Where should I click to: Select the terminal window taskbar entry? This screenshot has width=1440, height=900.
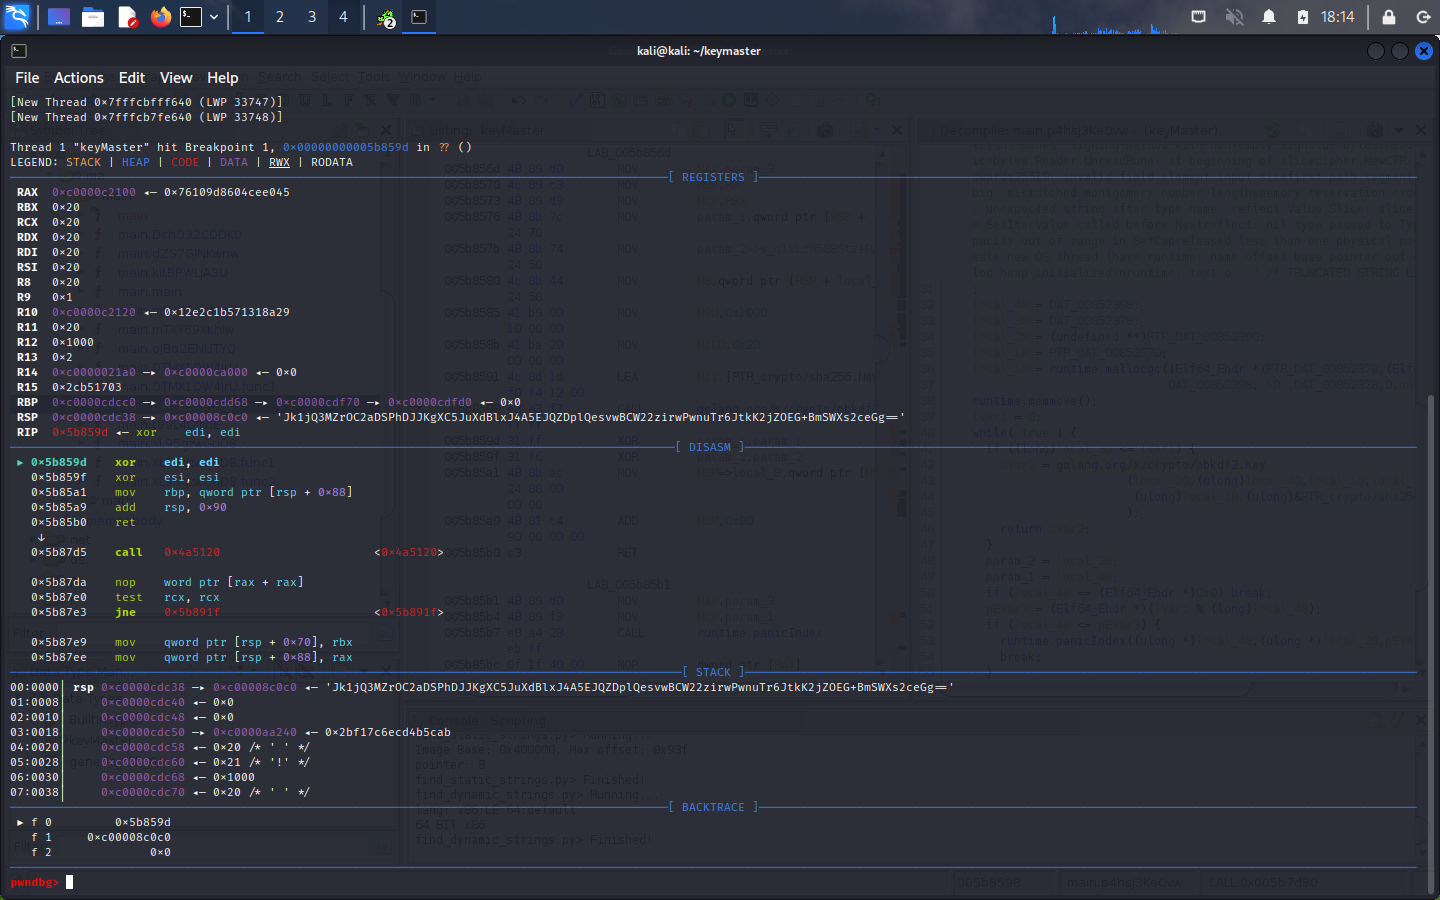420,17
